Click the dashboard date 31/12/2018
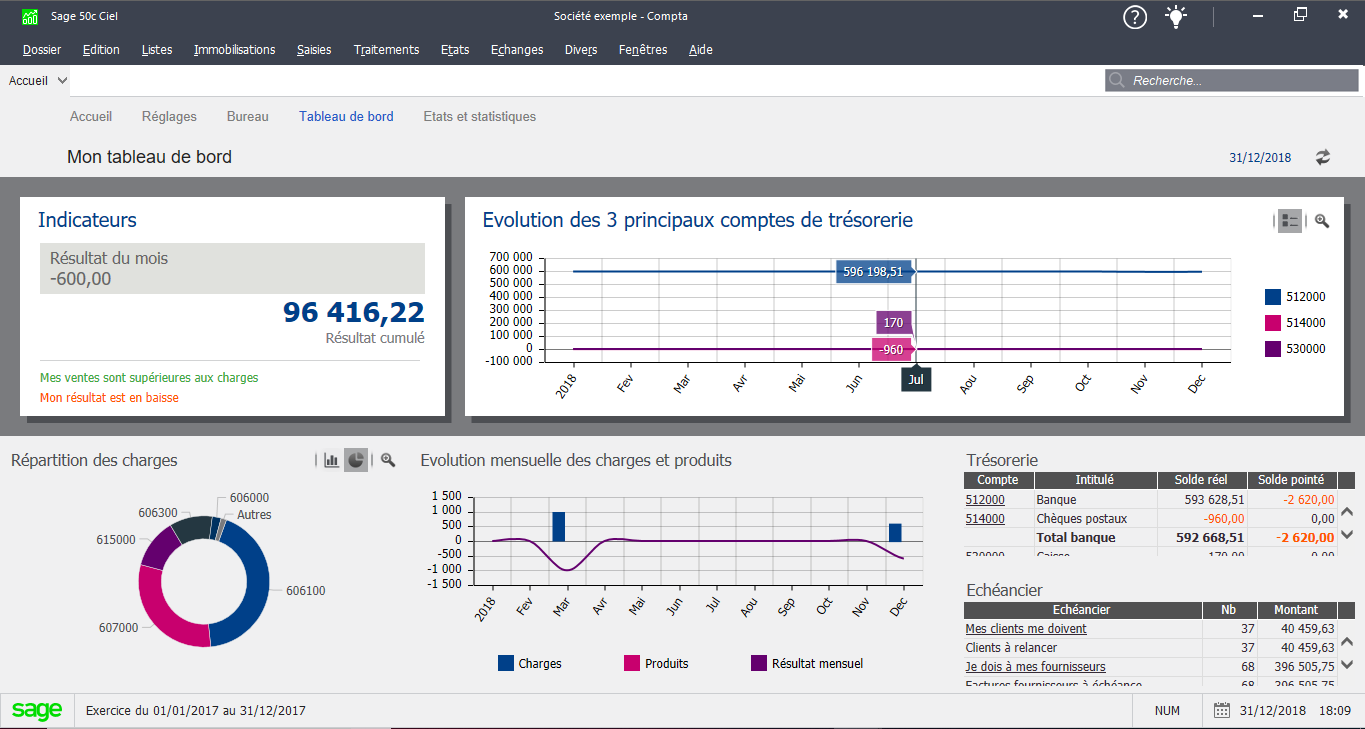The height and width of the screenshot is (729, 1365). 1260,158
